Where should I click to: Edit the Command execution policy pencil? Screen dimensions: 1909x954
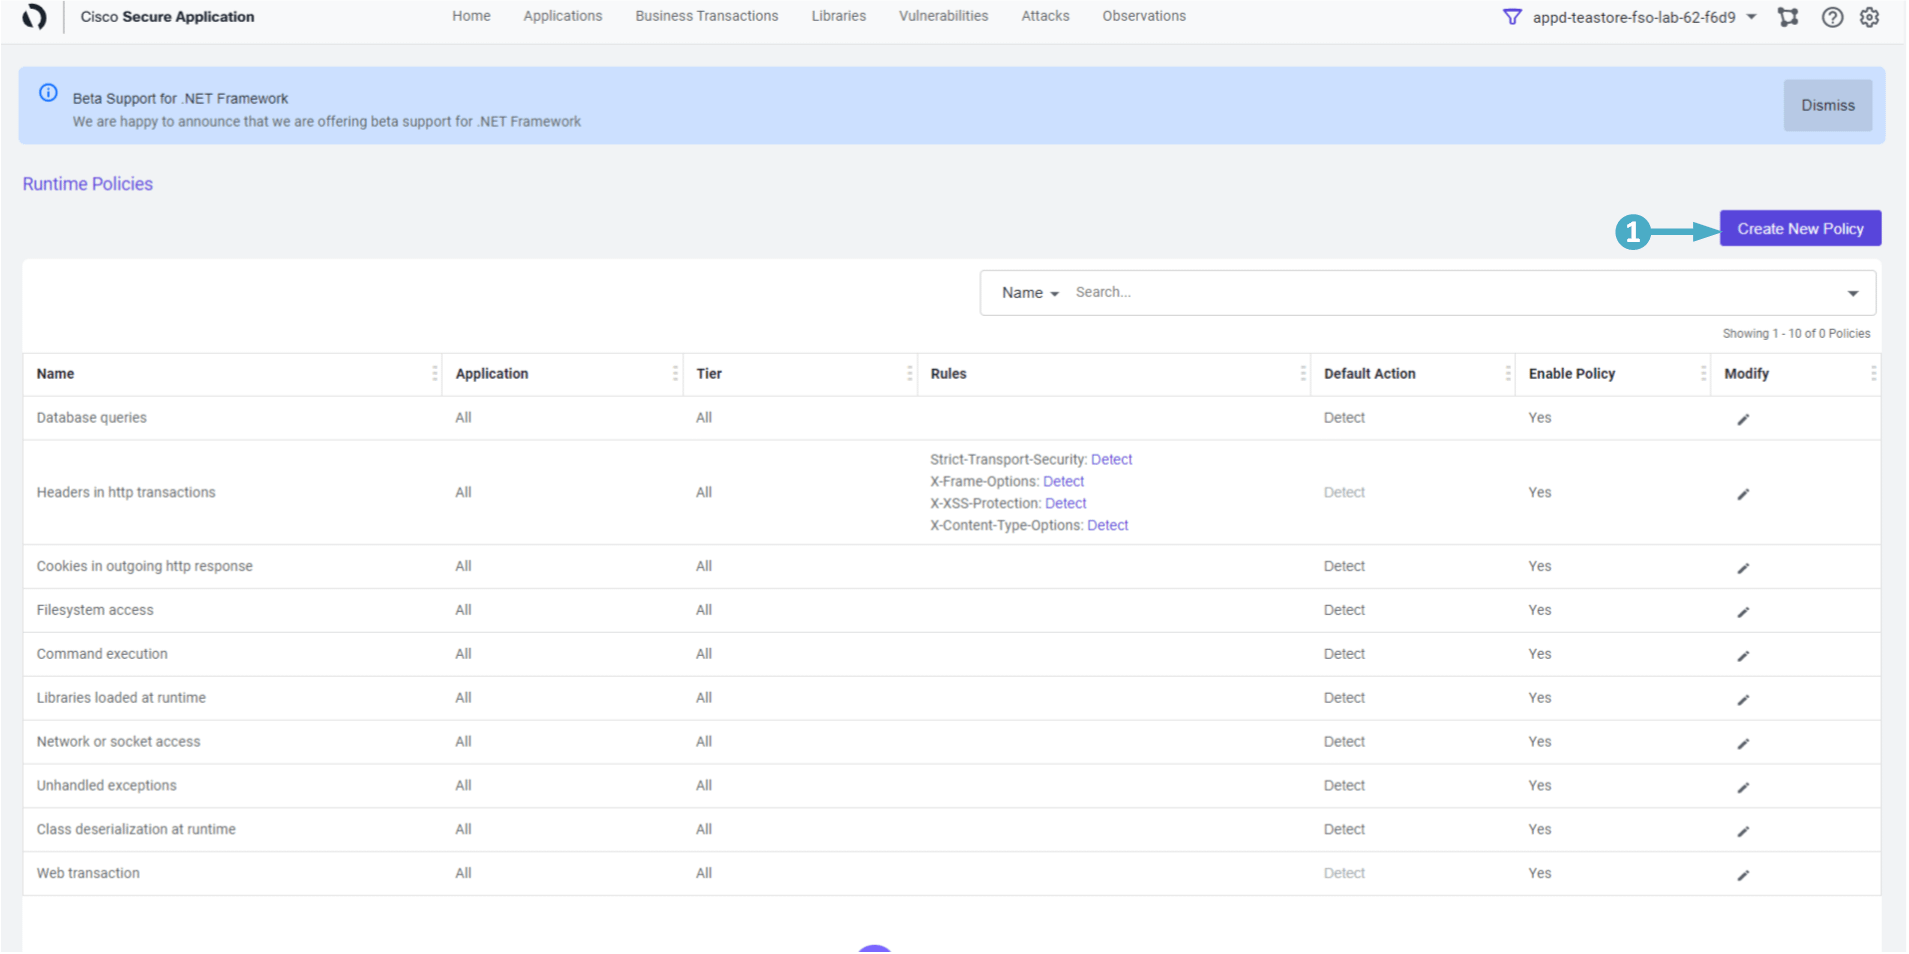point(1743,656)
